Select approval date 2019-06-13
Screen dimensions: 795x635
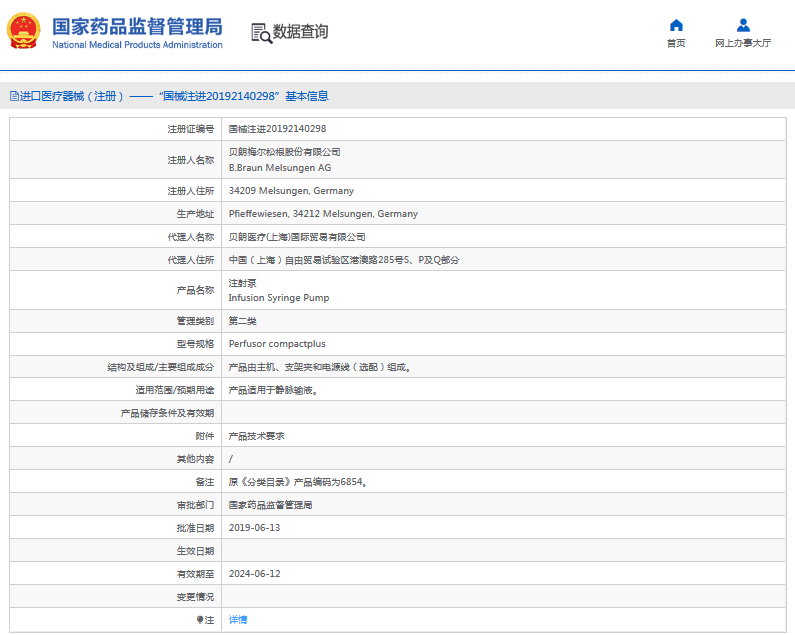pyautogui.click(x=255, y=528)
